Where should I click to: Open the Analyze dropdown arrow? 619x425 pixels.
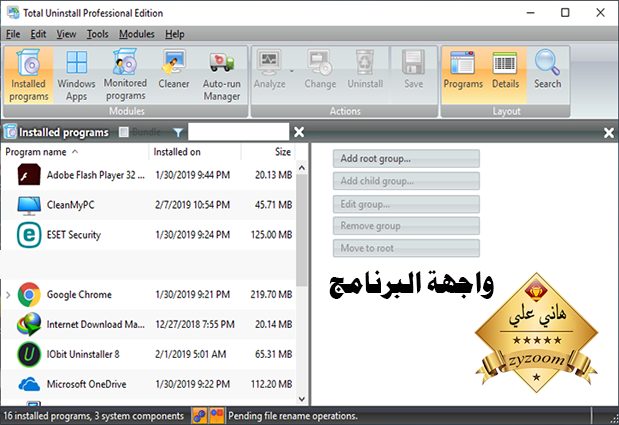[x=292, y=71]
